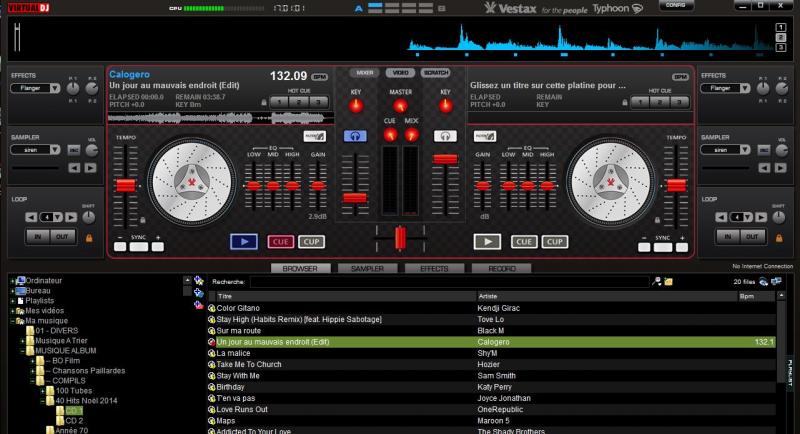
Task: Toggle left deck key lock icon
Action: [263, 103]
